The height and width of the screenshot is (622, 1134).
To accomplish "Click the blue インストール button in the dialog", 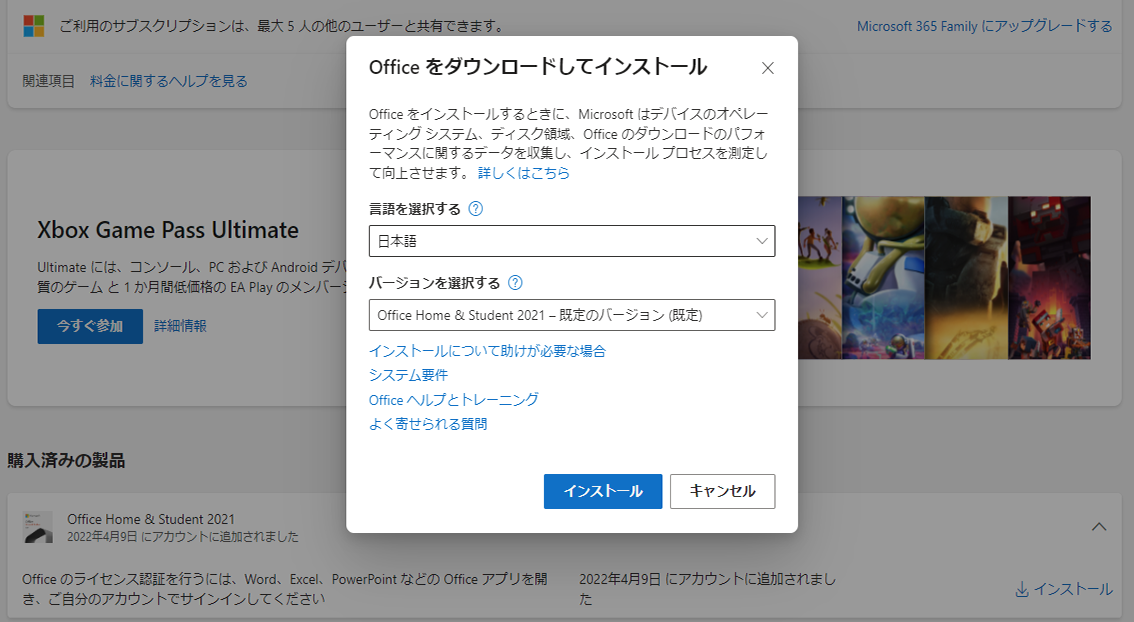I will click(602, 491).
